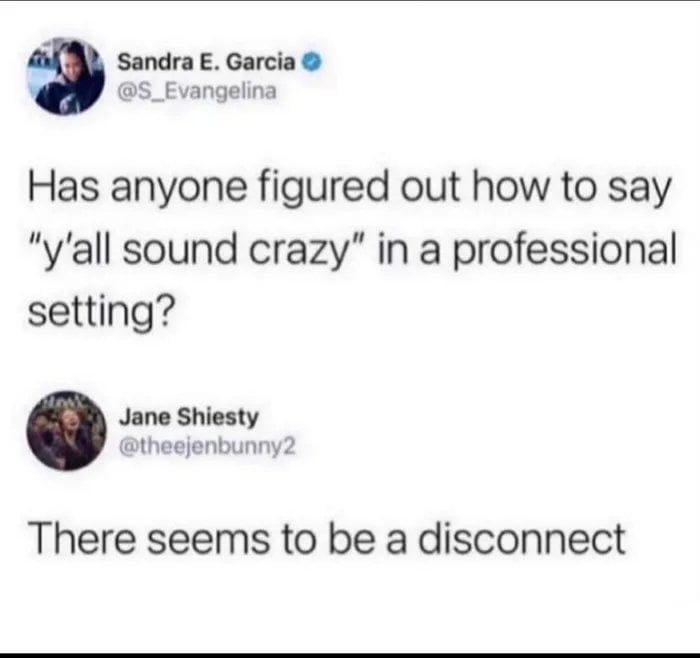Open the Jane Shiesty display name
Viewport: 700px width, 658px height.
click(188, 417)
